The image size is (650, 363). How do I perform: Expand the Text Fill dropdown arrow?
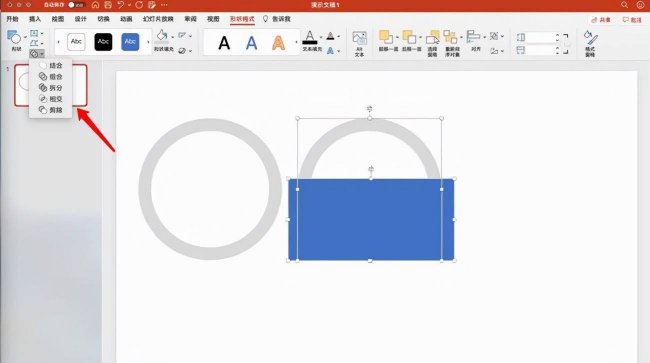coord(321,37)
